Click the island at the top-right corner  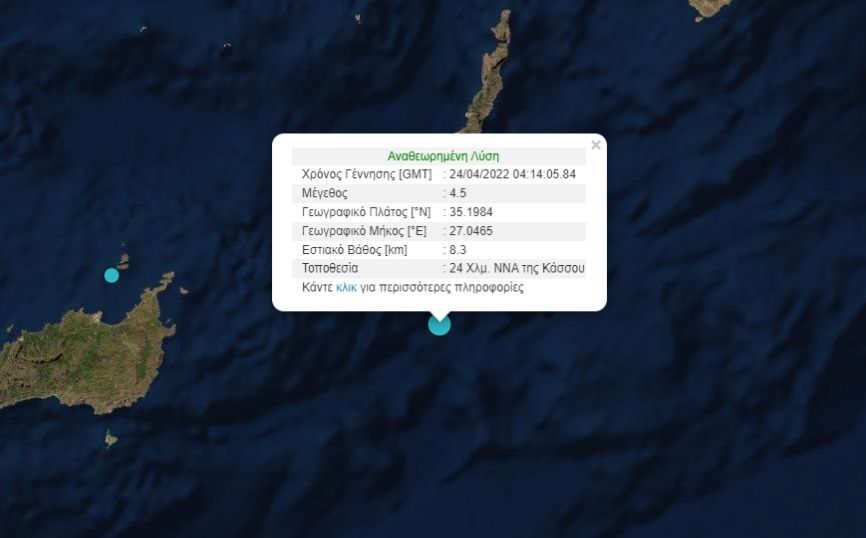click(x=711, y=8)
